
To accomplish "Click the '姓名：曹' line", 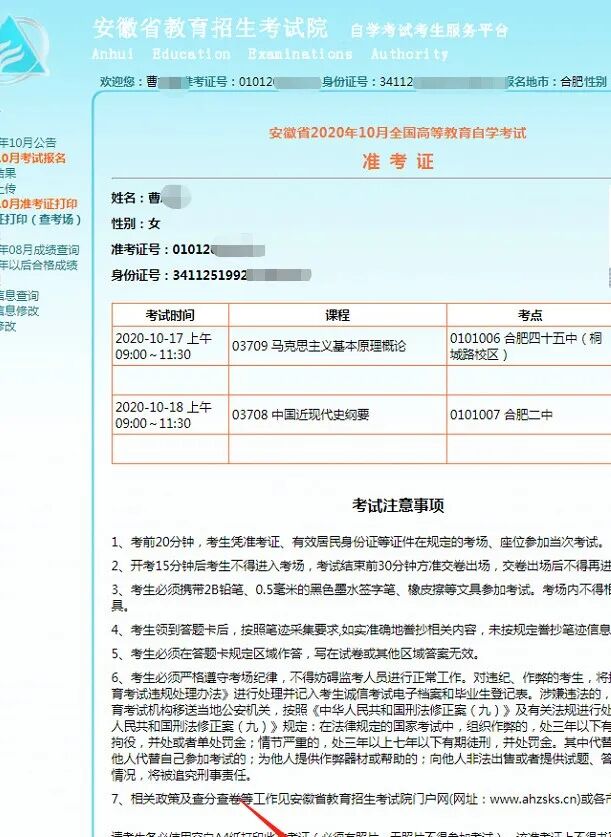I will (150, 198).
